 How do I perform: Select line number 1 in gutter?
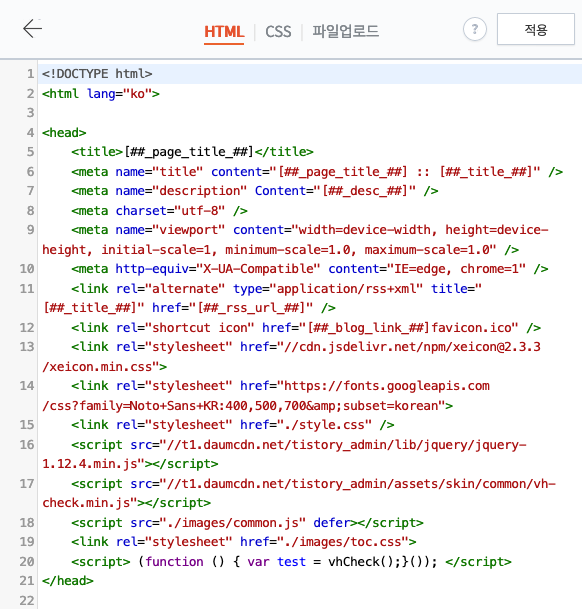tap(30, 73)
